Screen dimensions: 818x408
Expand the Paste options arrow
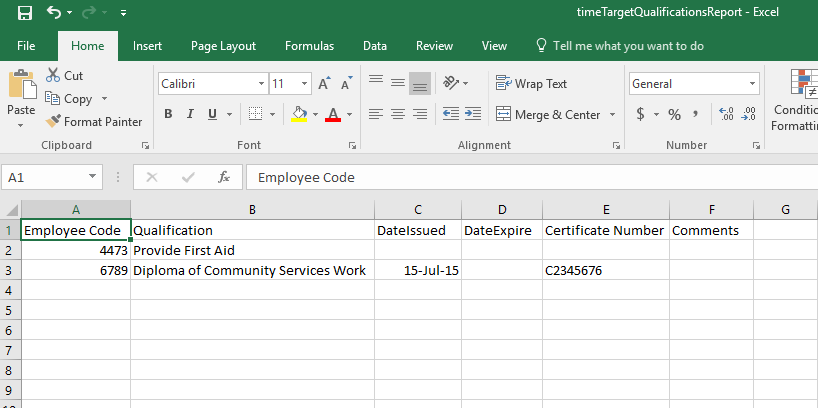click(x=21, y=125)
